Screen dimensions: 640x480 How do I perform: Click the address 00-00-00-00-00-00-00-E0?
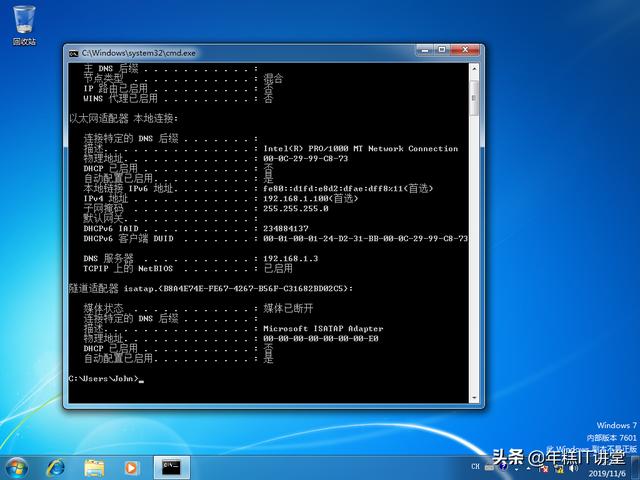[x=320, y=338]
